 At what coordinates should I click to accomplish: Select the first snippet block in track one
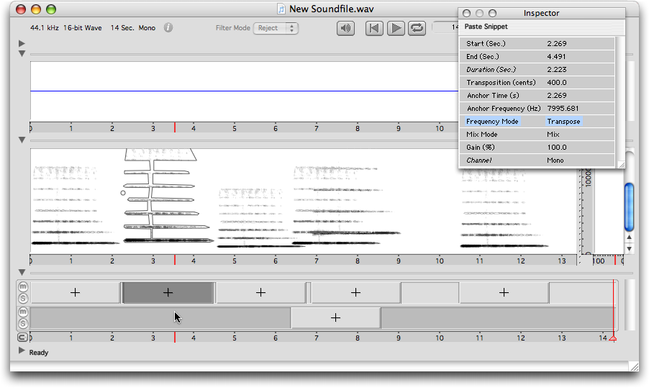[75, 293]
